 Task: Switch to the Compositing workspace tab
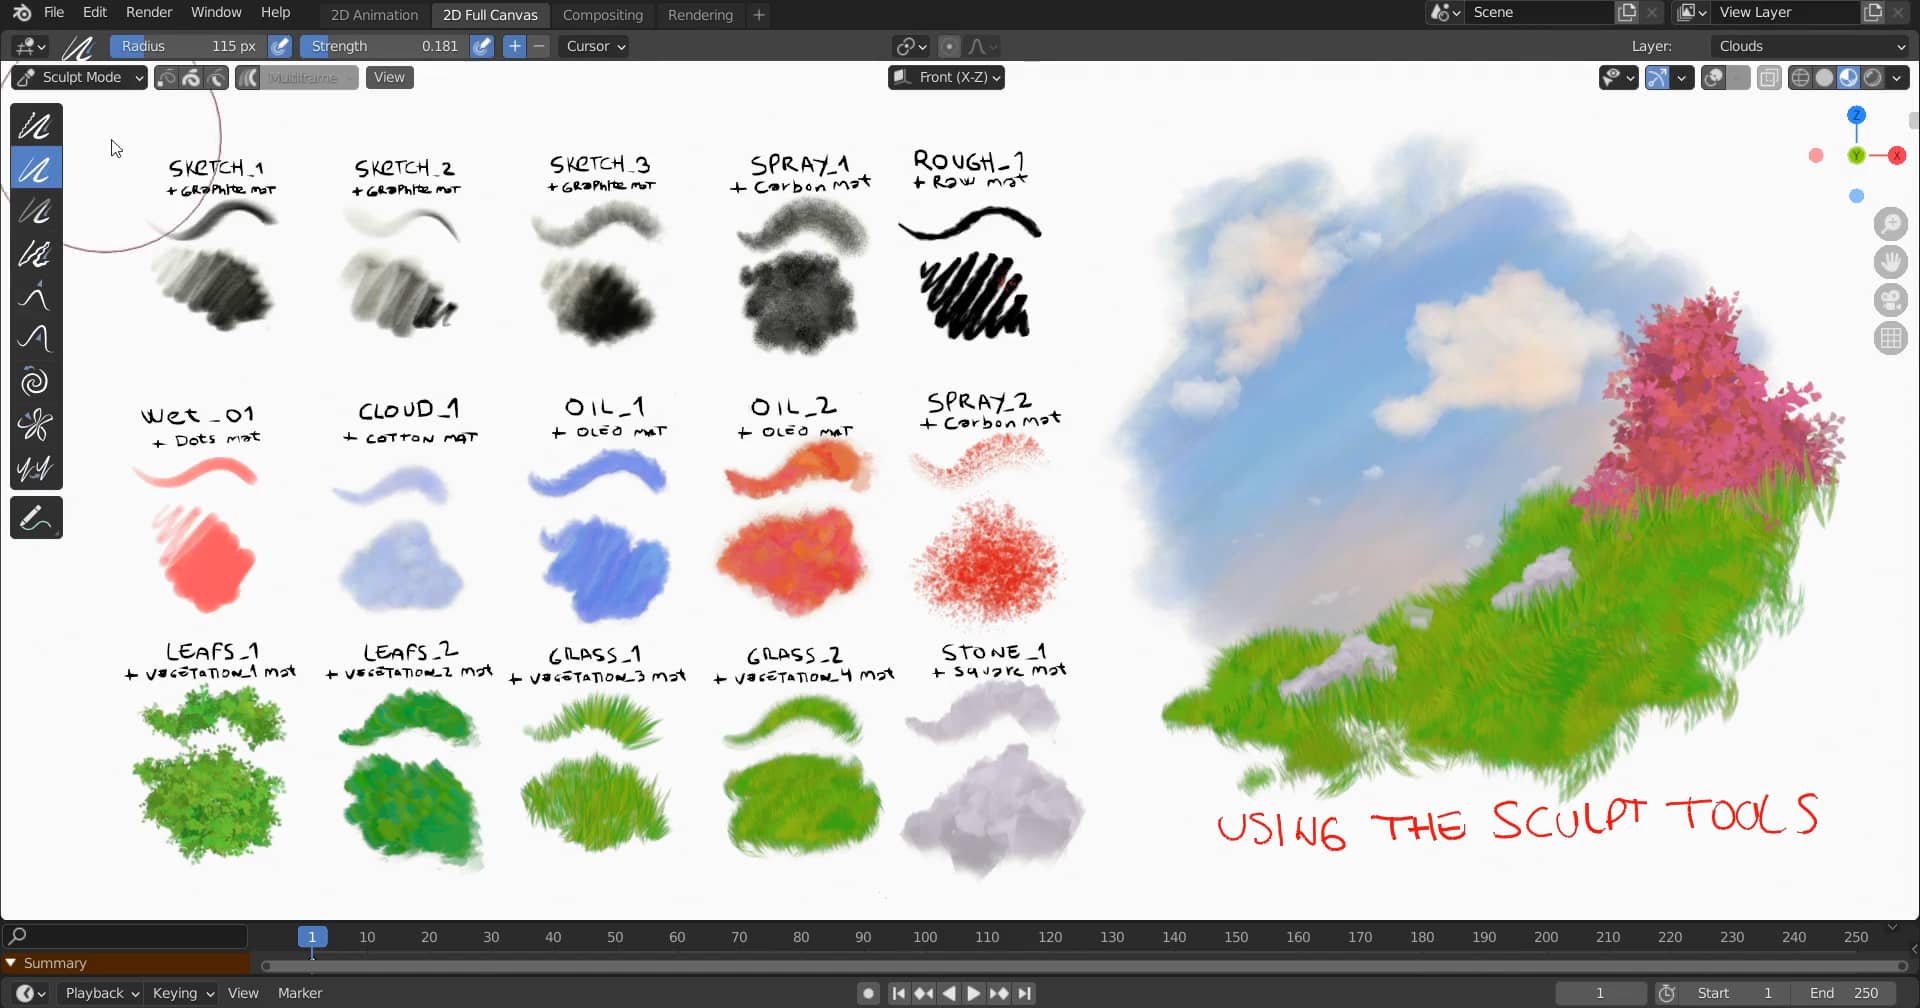[x=603, y=14]
